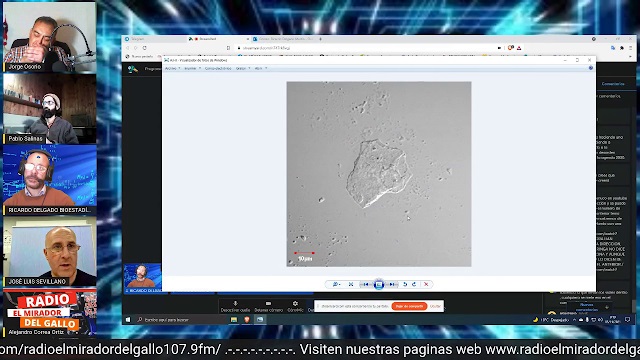Image resolution: width=640 pixels, height=360 pixels.
Task: Click the Windows Start button
Action: coord(128,320)
